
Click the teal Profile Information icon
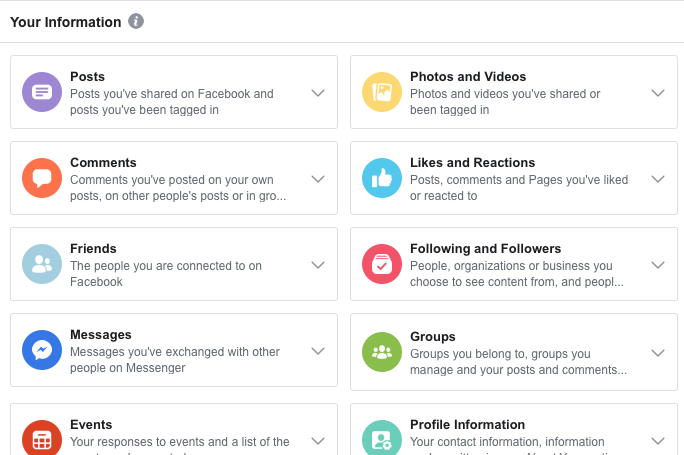(x=382, y=438)
